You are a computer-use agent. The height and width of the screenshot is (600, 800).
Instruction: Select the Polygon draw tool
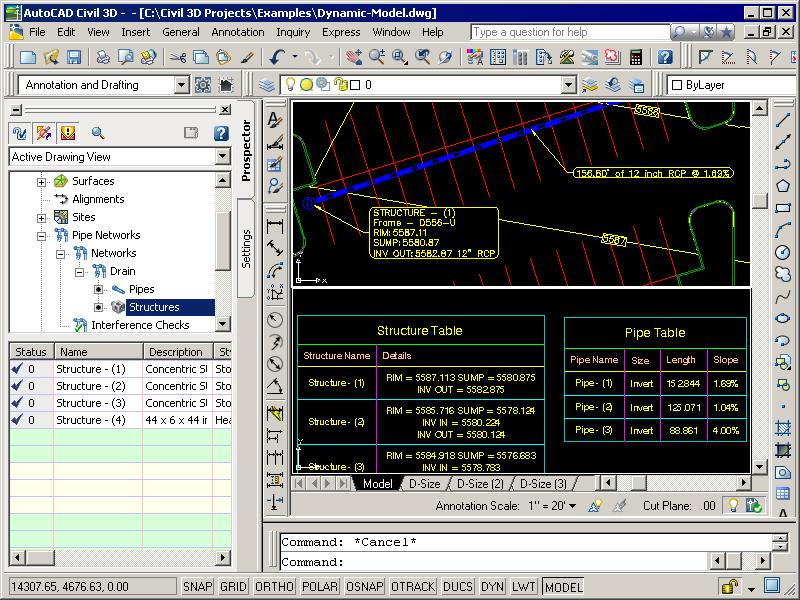(x=783, y=186)
